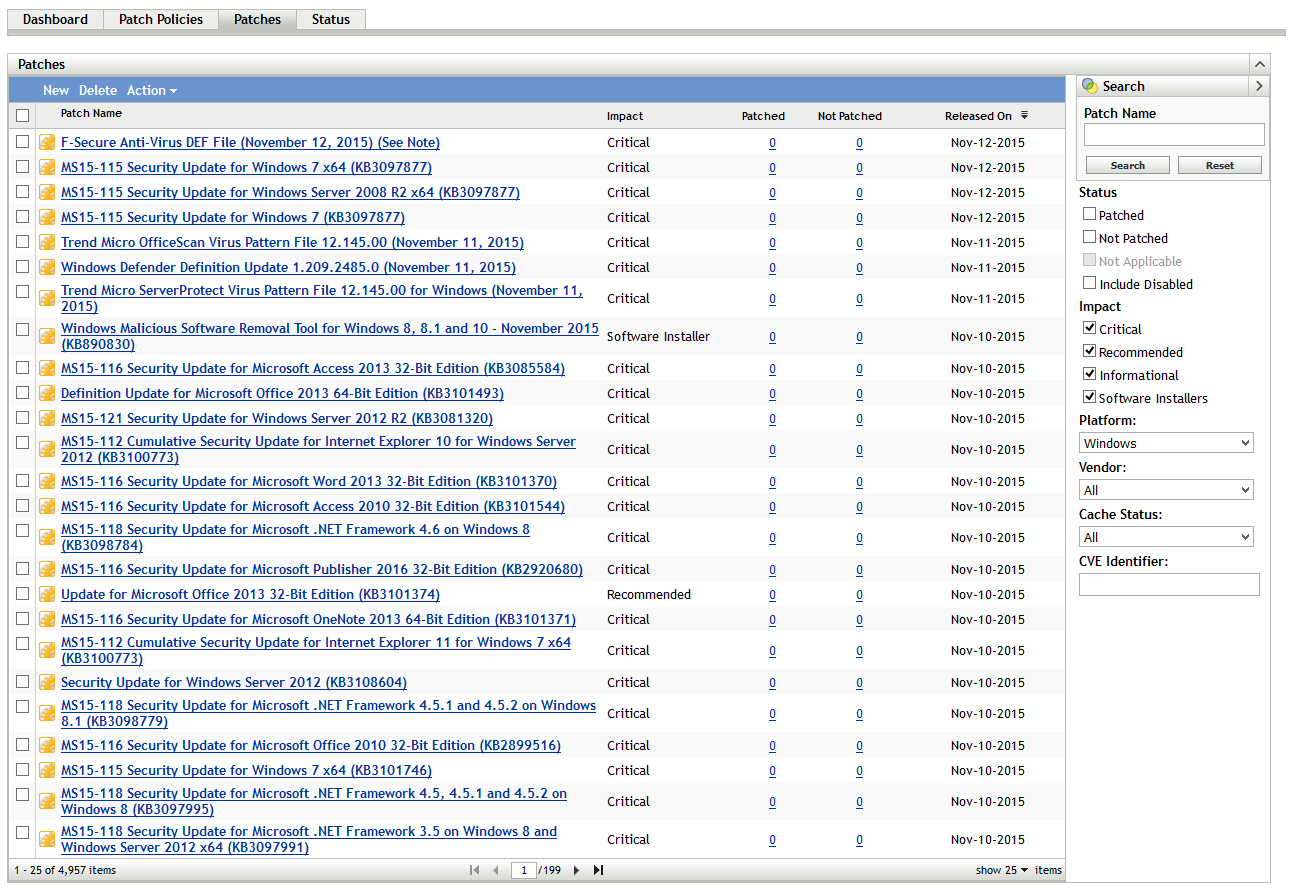The height and width of the screenshot is (893, 1293).
Task: Enable the Not Patched status filter
Action: click(1090, 237)
